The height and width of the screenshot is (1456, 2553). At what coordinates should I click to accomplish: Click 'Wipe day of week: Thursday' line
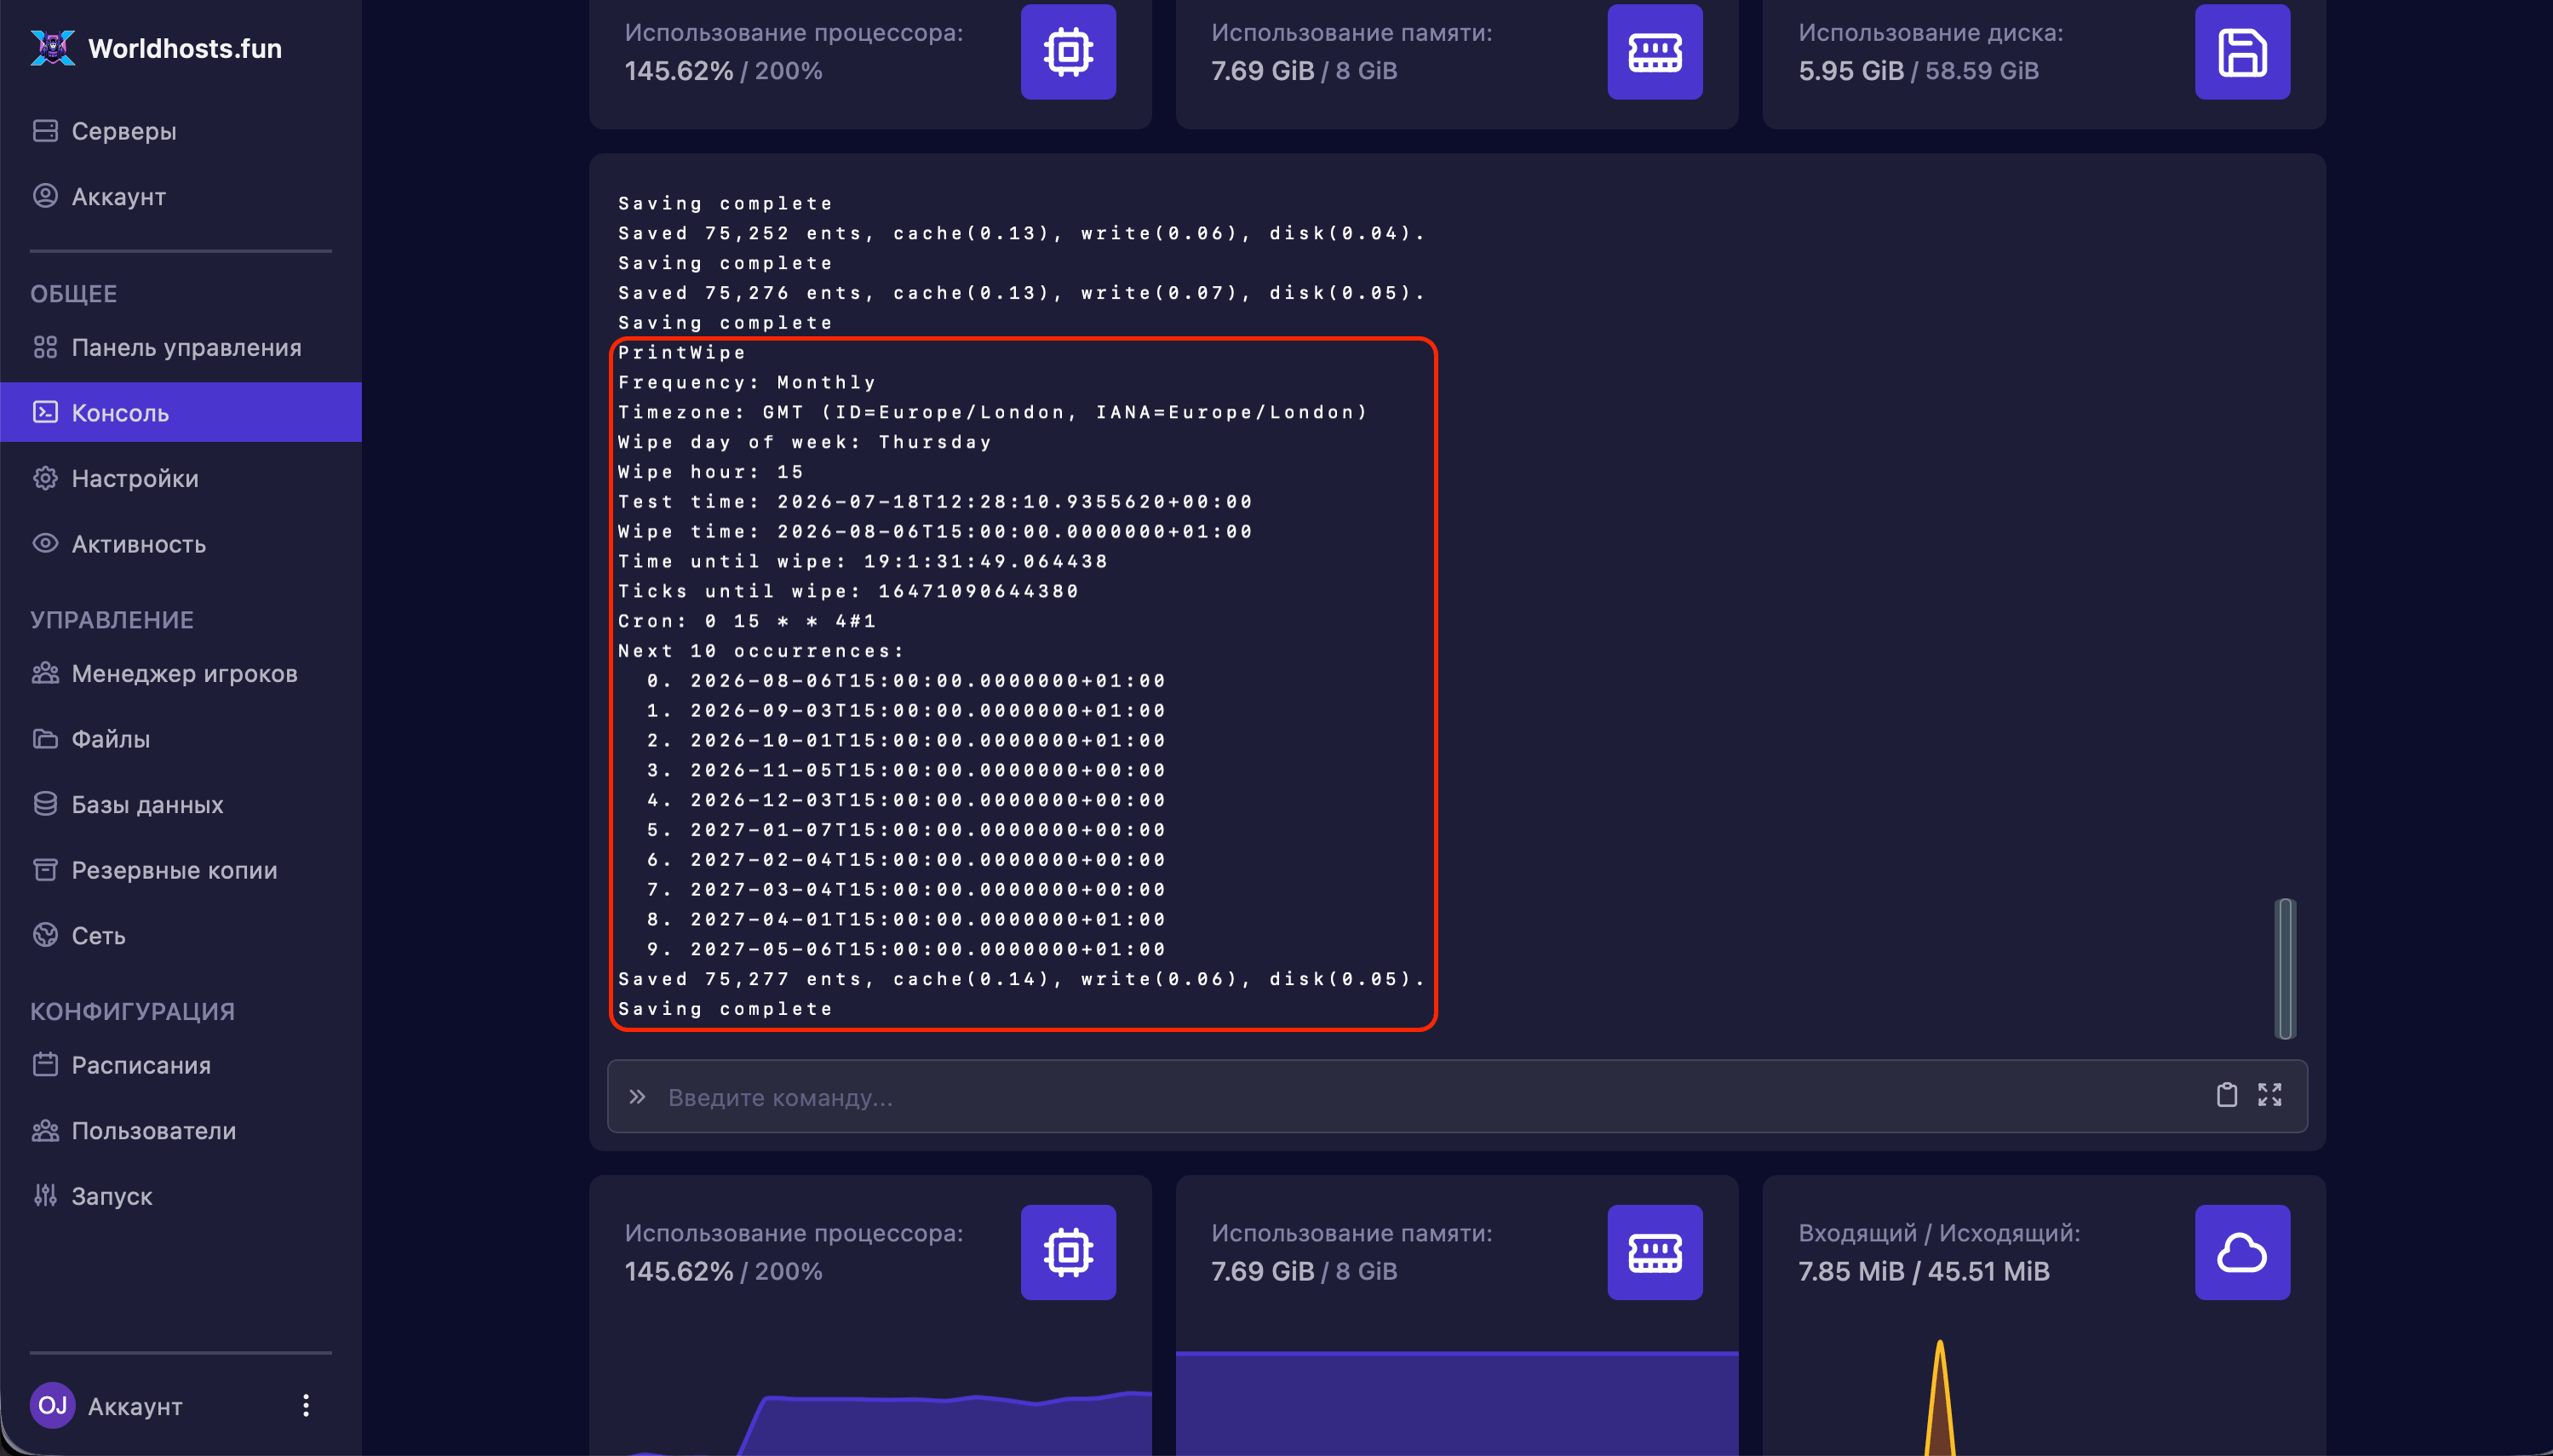pos(805,442)
